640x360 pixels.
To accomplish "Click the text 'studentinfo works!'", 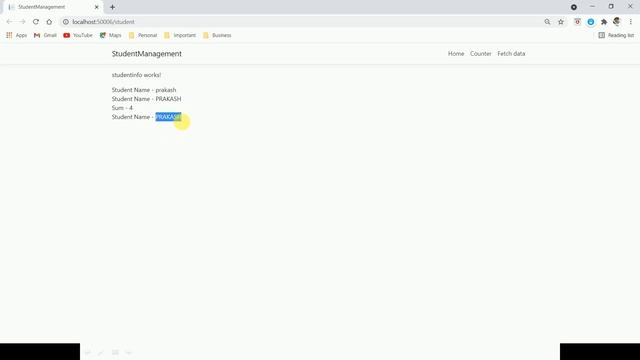I will point(136,75).
